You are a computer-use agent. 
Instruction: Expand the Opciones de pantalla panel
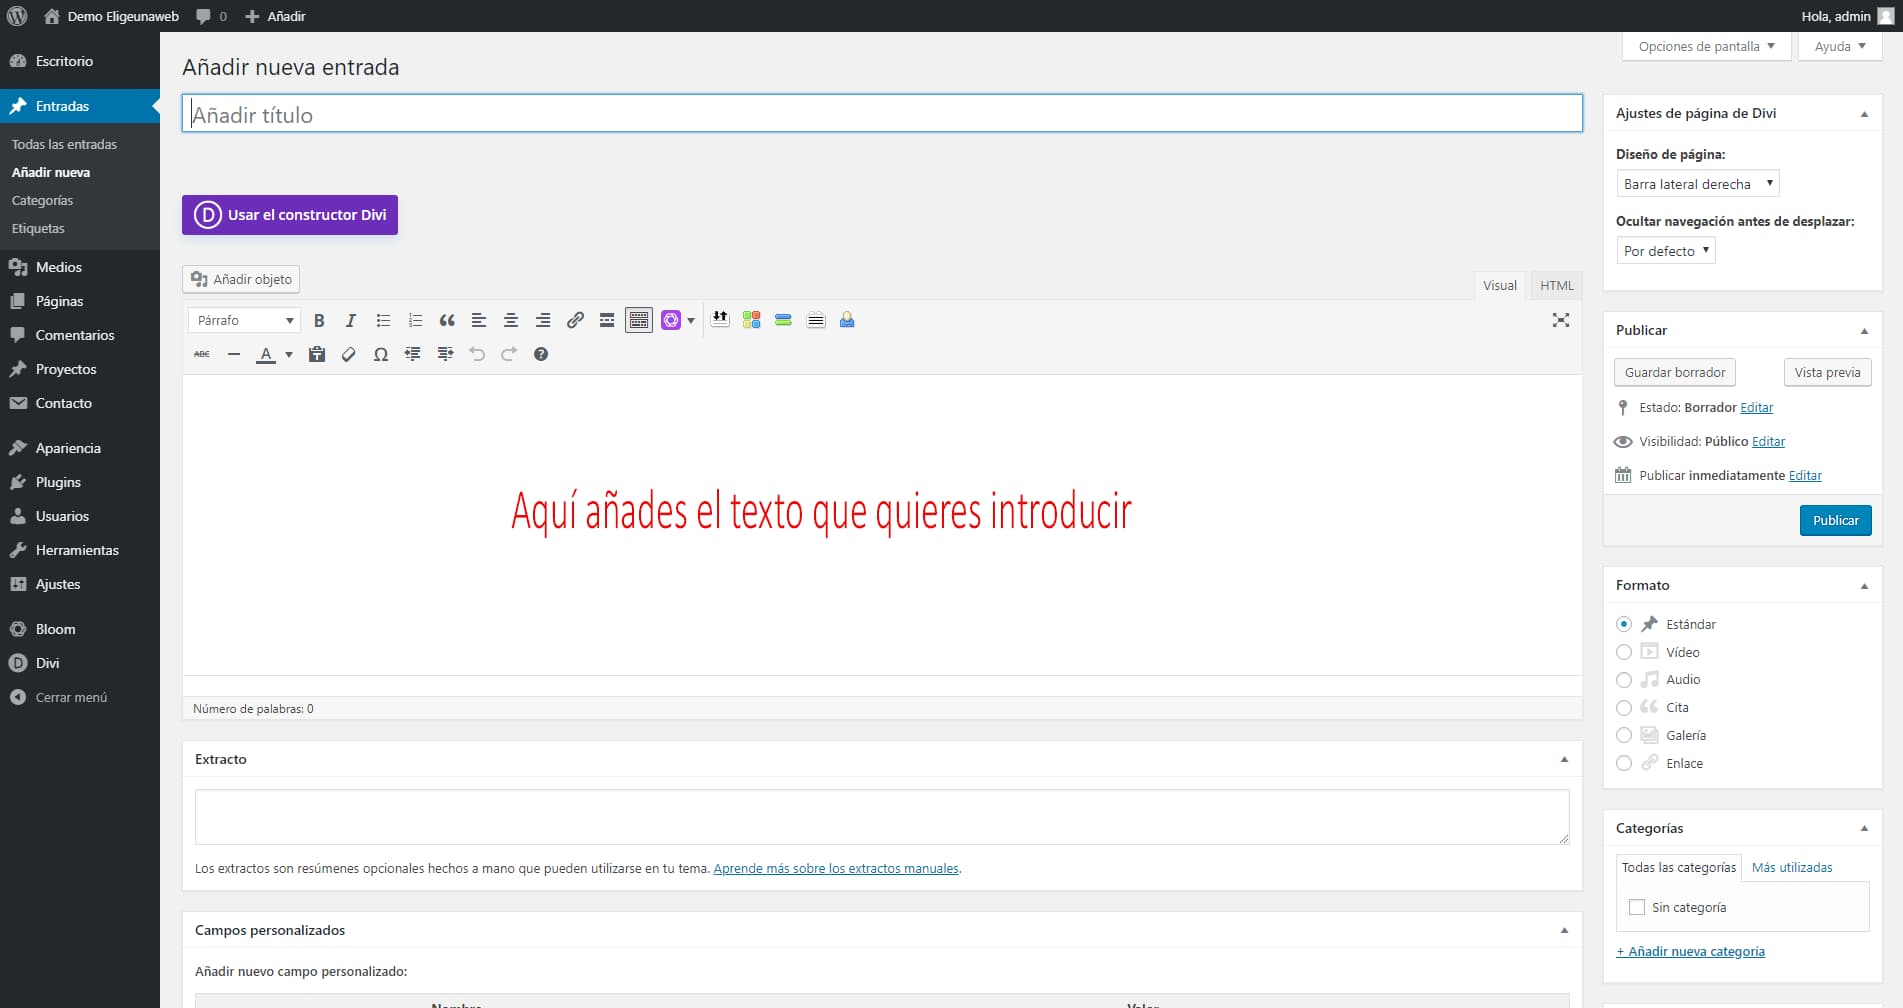1706,47
